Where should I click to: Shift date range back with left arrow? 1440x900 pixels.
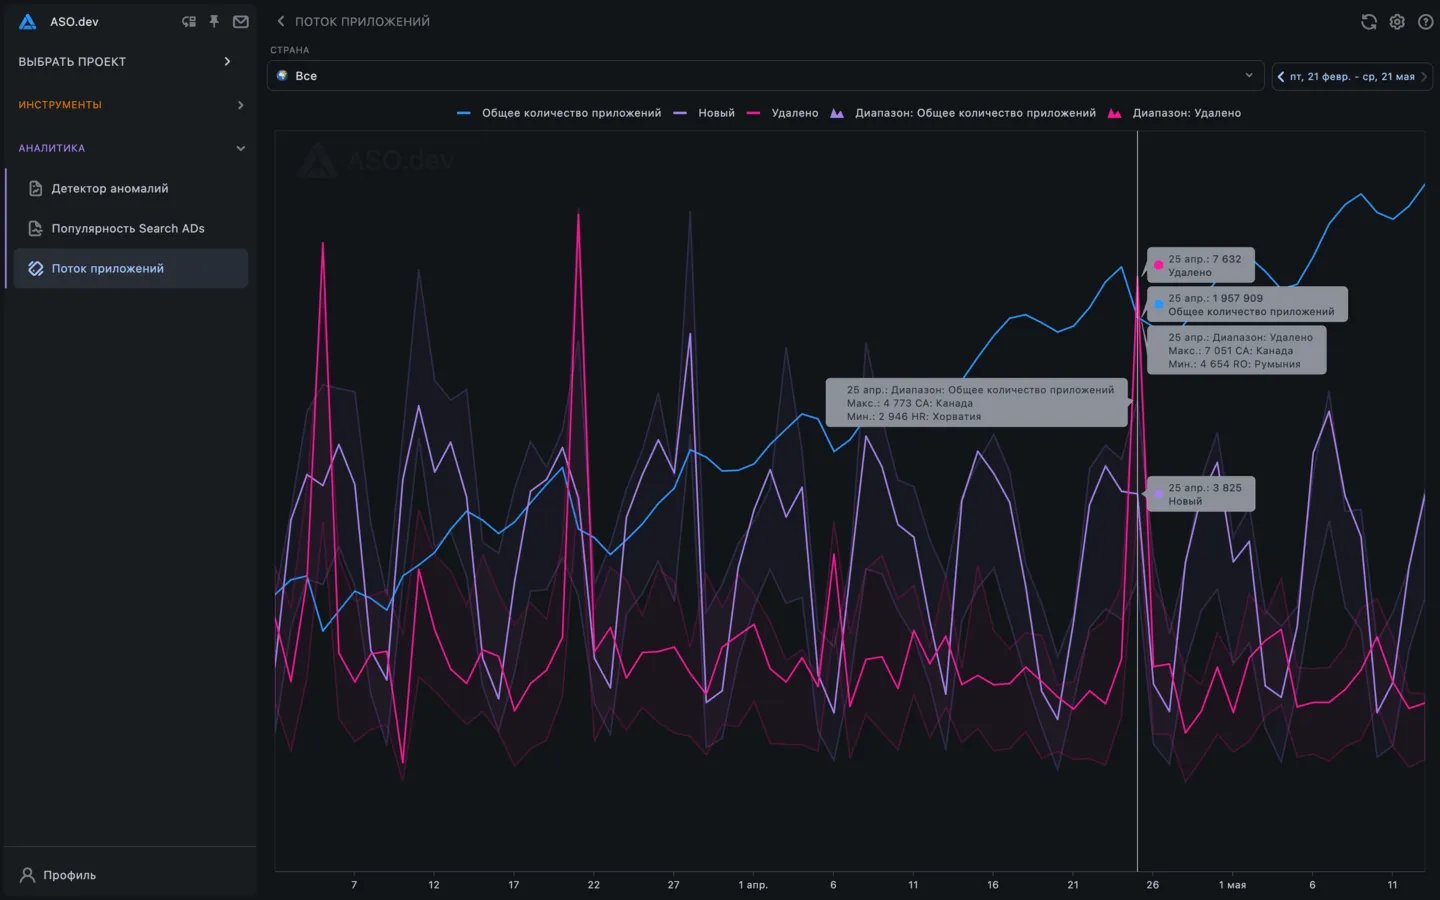1281,77
